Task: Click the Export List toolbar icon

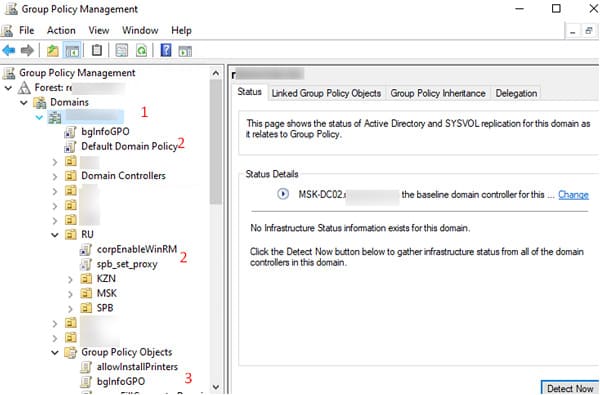Action: [x=122, y=51]
